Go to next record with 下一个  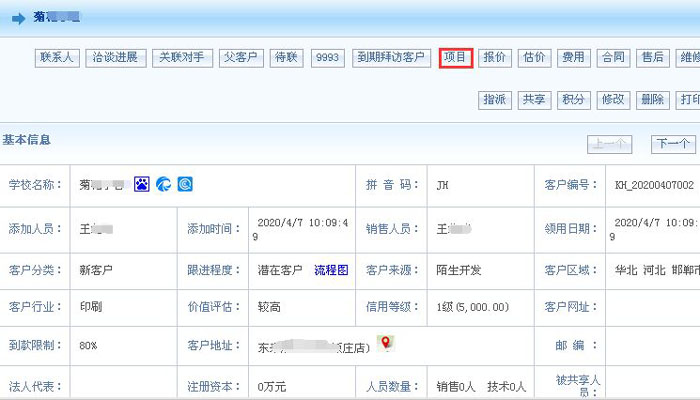(672, 143)
